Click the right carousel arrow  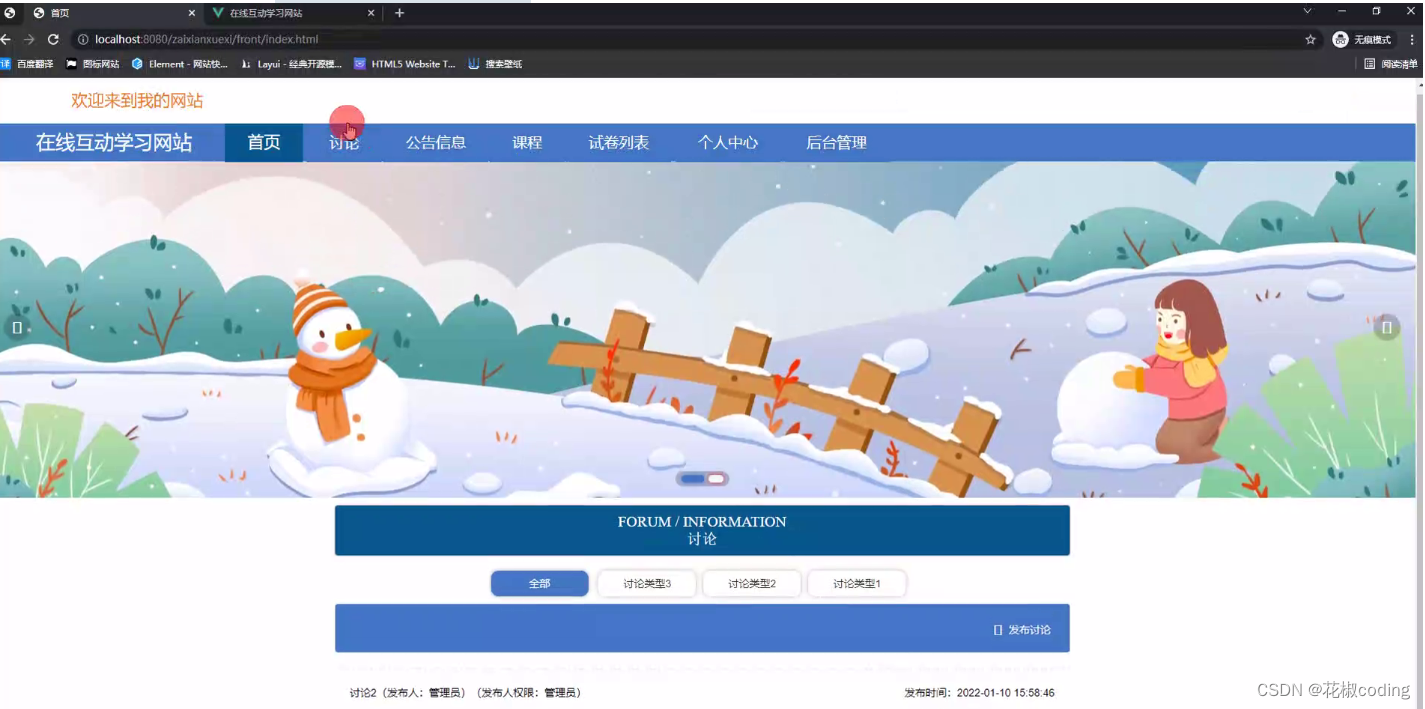click(x=1386, y=327)
